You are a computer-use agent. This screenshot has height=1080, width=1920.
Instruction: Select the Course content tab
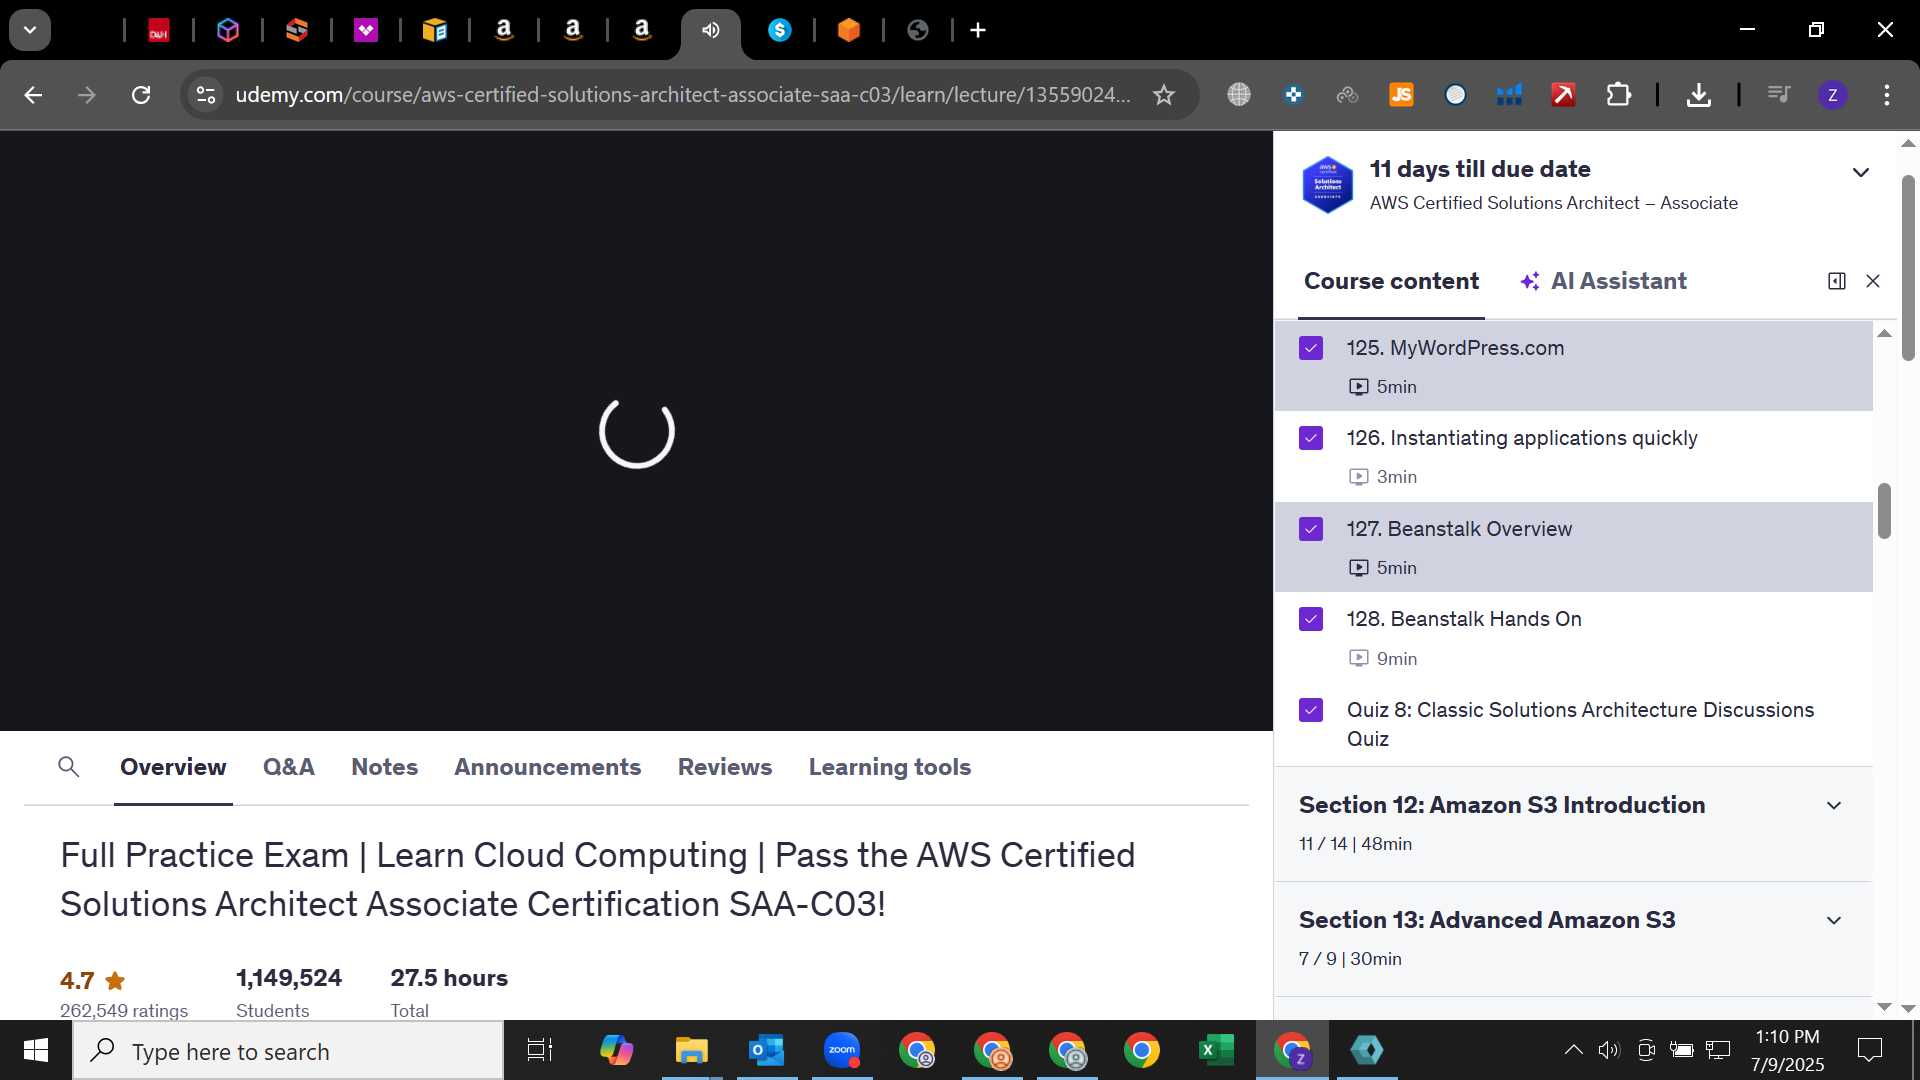pyautogui.click(x=1391, y=281)
